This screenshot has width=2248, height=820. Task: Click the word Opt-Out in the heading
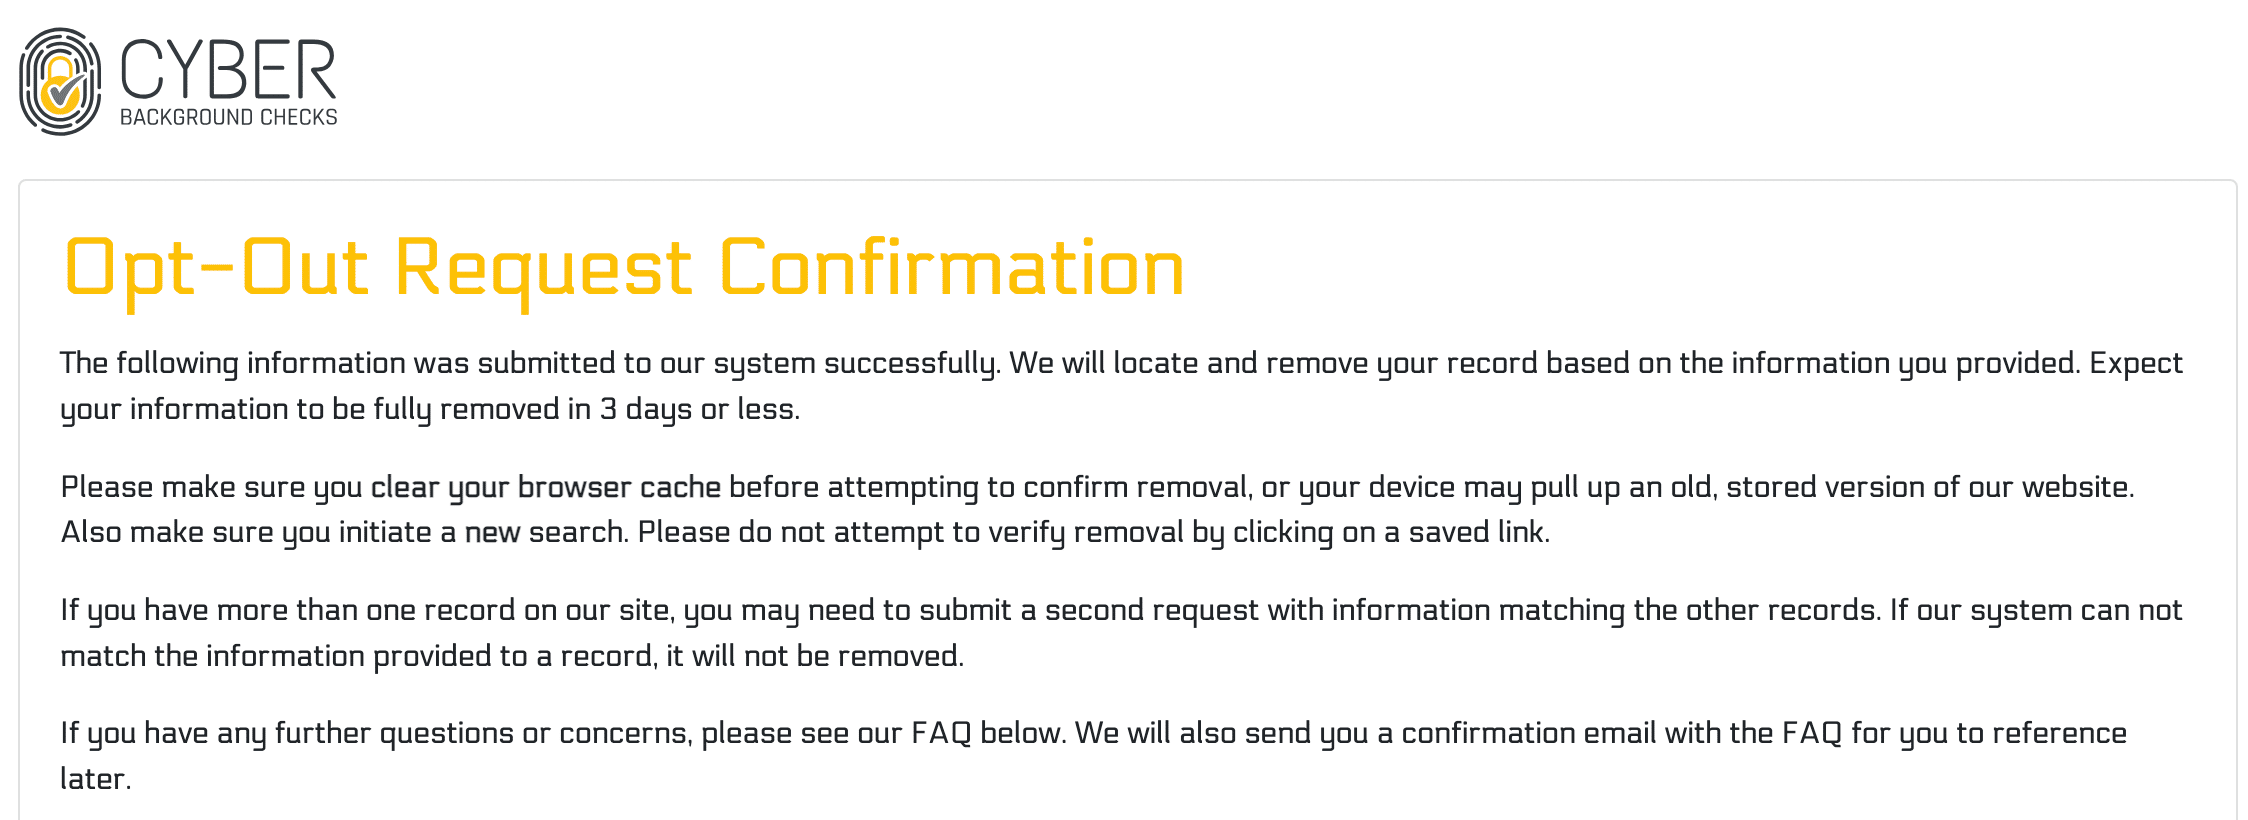(x=216, y=268)
